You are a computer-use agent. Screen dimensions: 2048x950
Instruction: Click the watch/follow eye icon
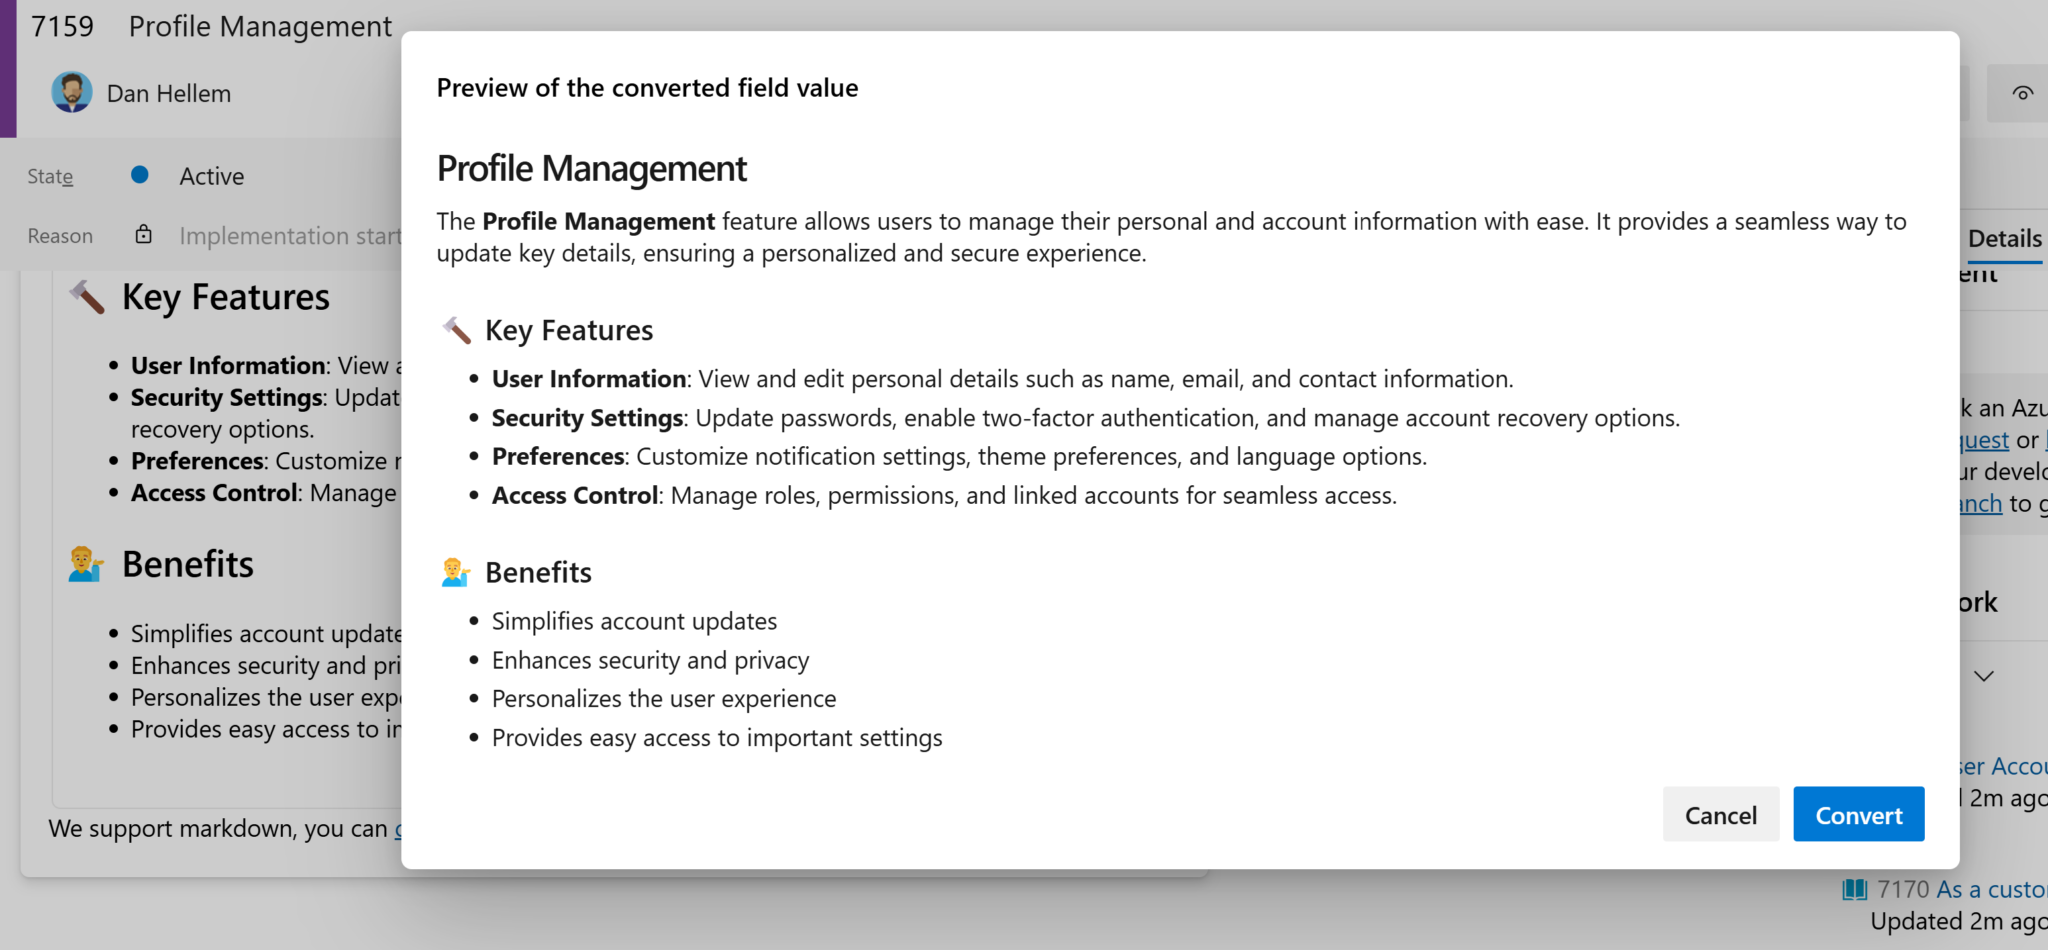pos(2023,92)
